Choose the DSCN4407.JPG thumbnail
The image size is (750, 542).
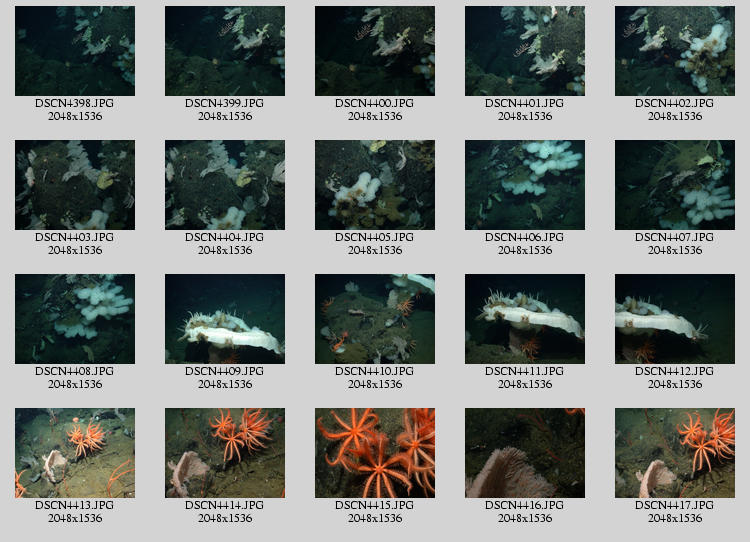[675, 185]
